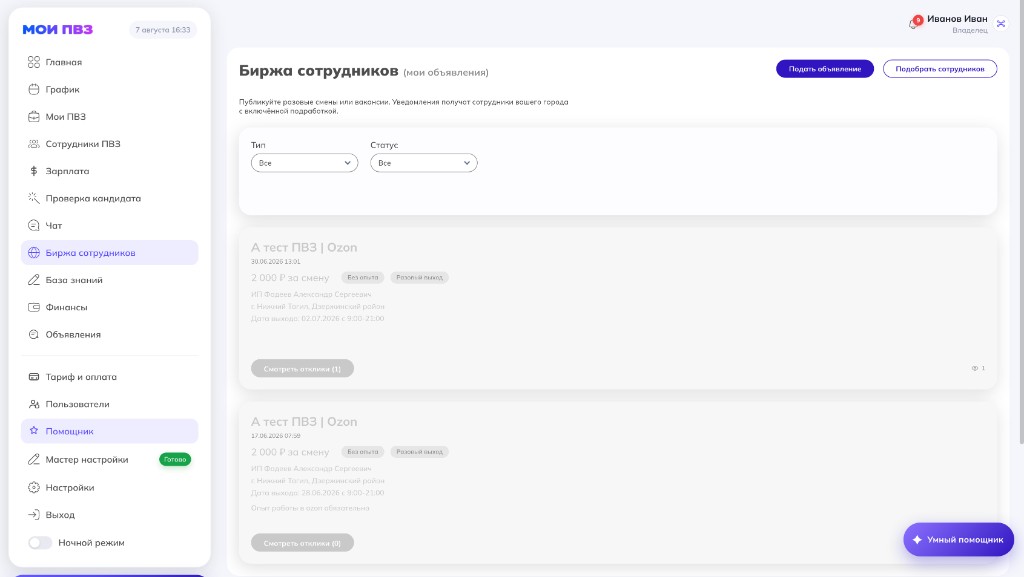Click Смотреть отклики (1) button
The width and height of the screenshot is (1024, 577).
pos(302,369)
